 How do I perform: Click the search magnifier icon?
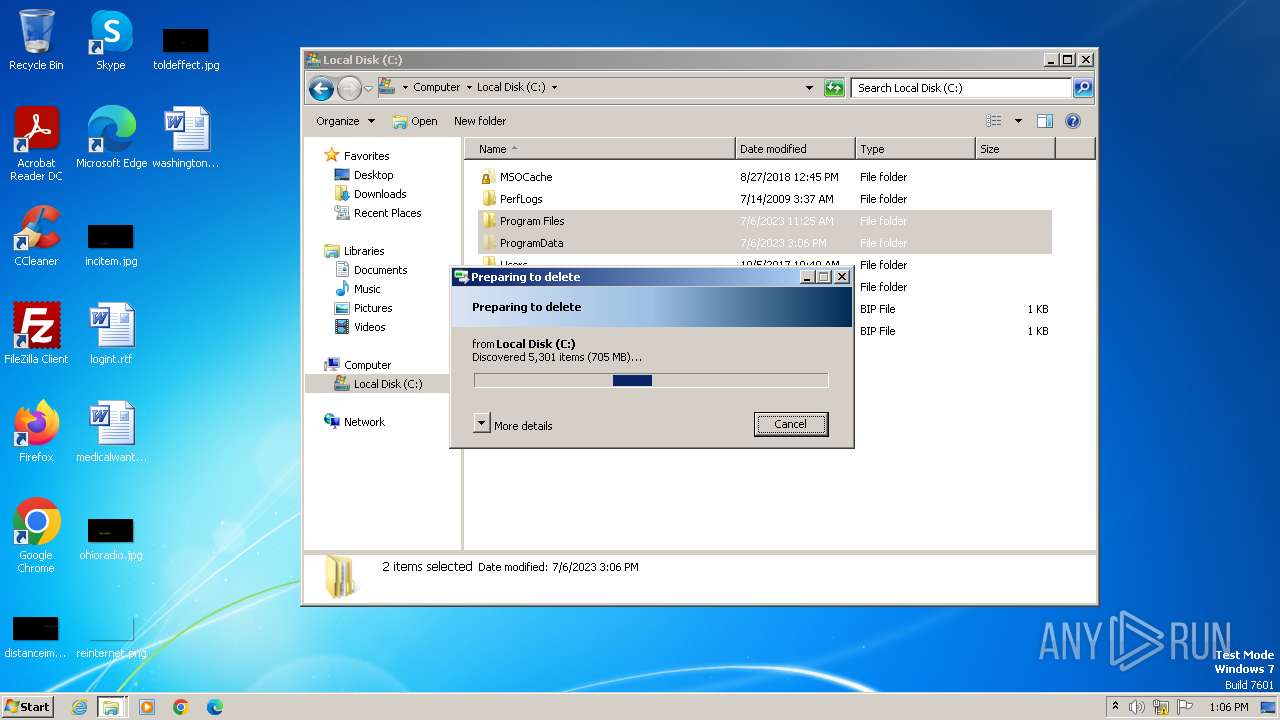1083,88
